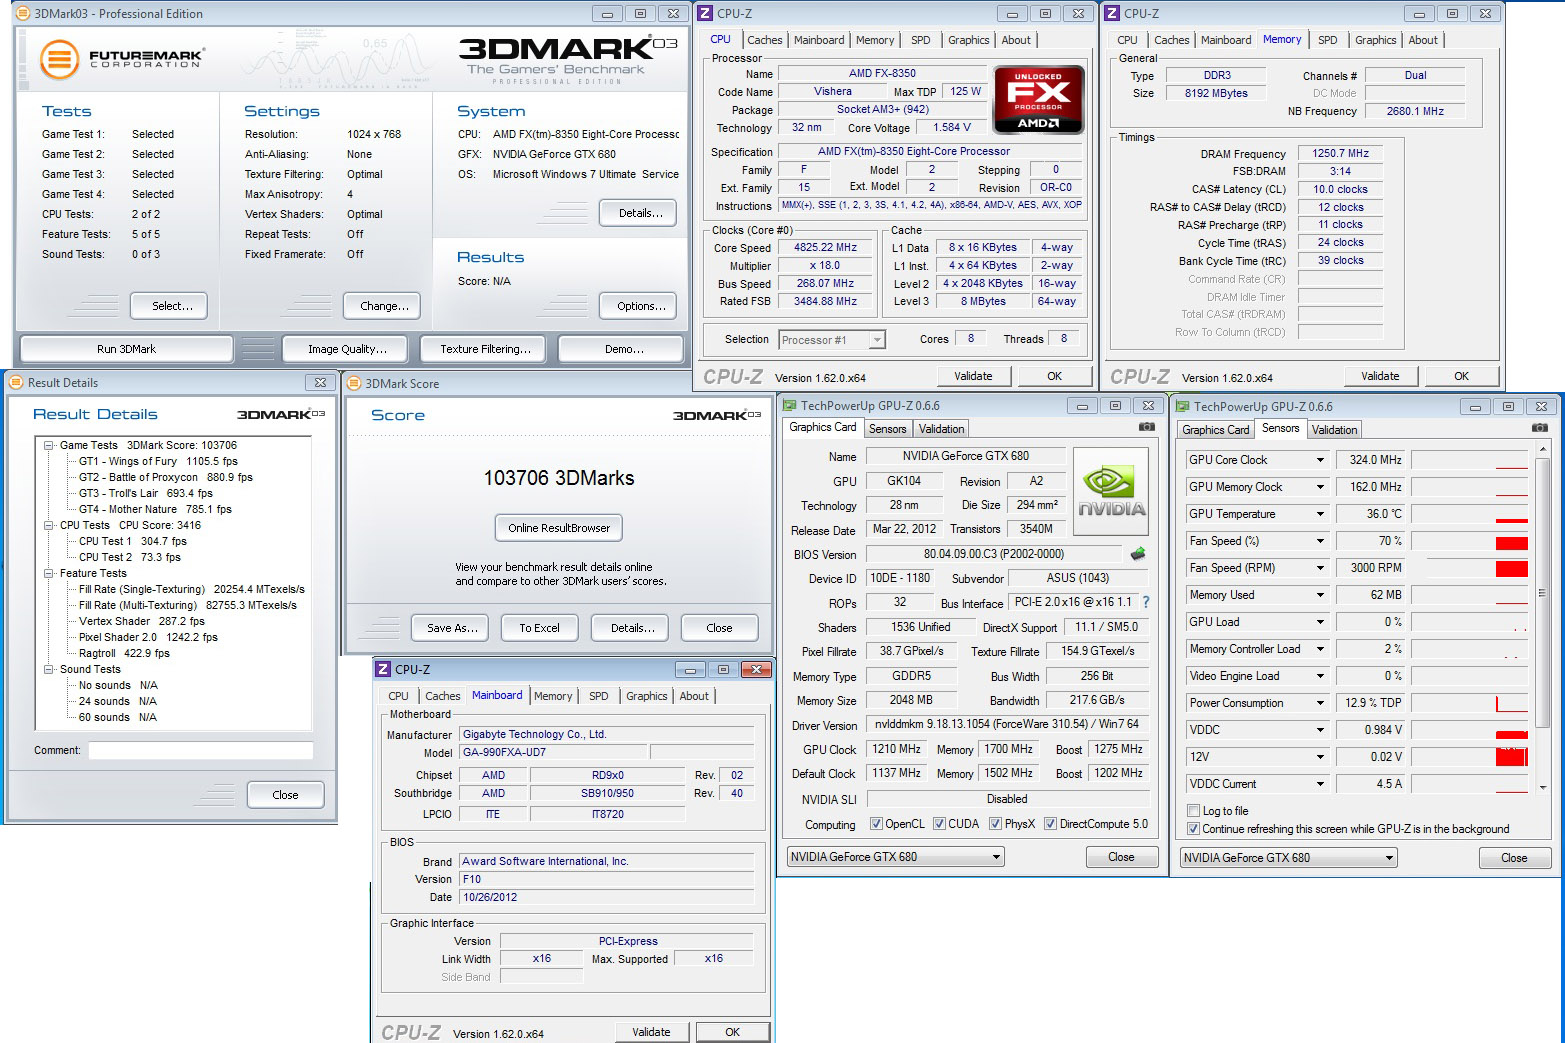This screenshot has height=1043, width=1565.
Task: Click the title icon of GPU-Z Sensors window
Action: 1183,406
